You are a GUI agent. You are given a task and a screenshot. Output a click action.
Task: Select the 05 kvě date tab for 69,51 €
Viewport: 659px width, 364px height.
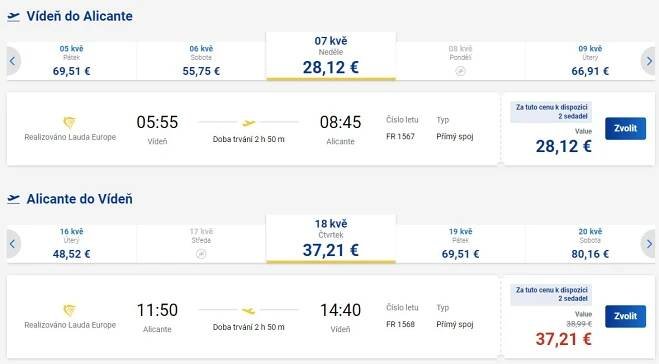71,61
